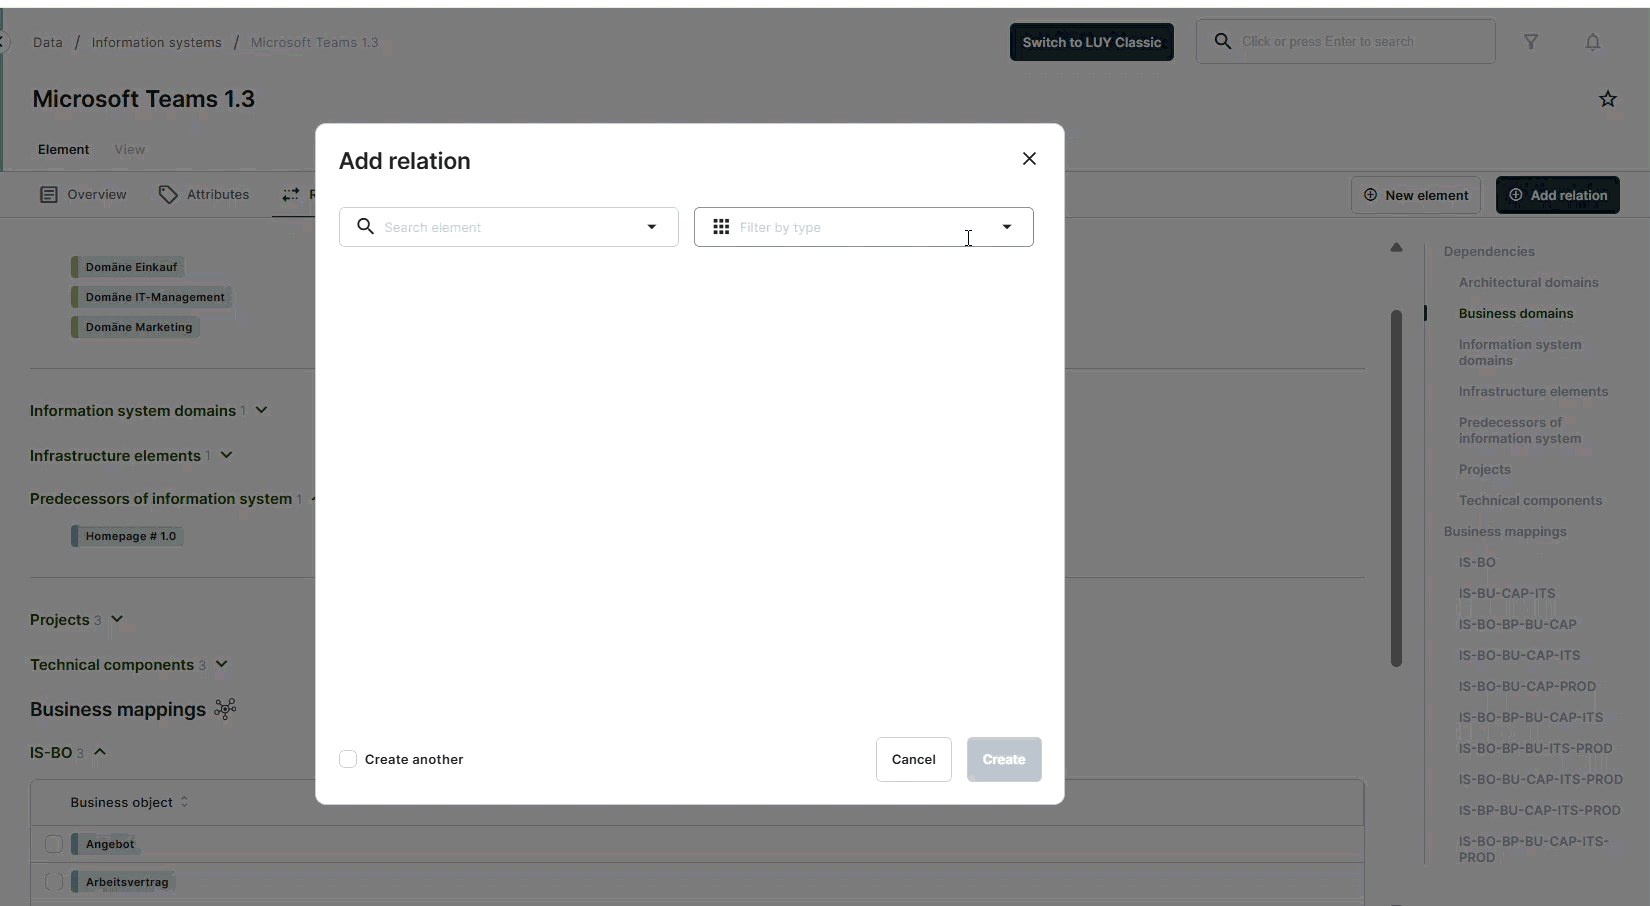Click the vertical scrollbar thumb
The image size is (1650, 906).
click(1396, 488)
